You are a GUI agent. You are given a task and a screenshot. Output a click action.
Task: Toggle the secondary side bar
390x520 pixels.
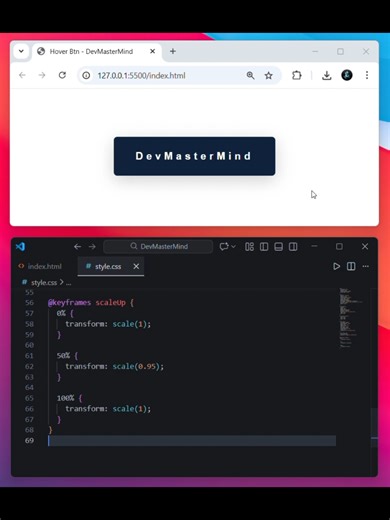coord(293,247)
